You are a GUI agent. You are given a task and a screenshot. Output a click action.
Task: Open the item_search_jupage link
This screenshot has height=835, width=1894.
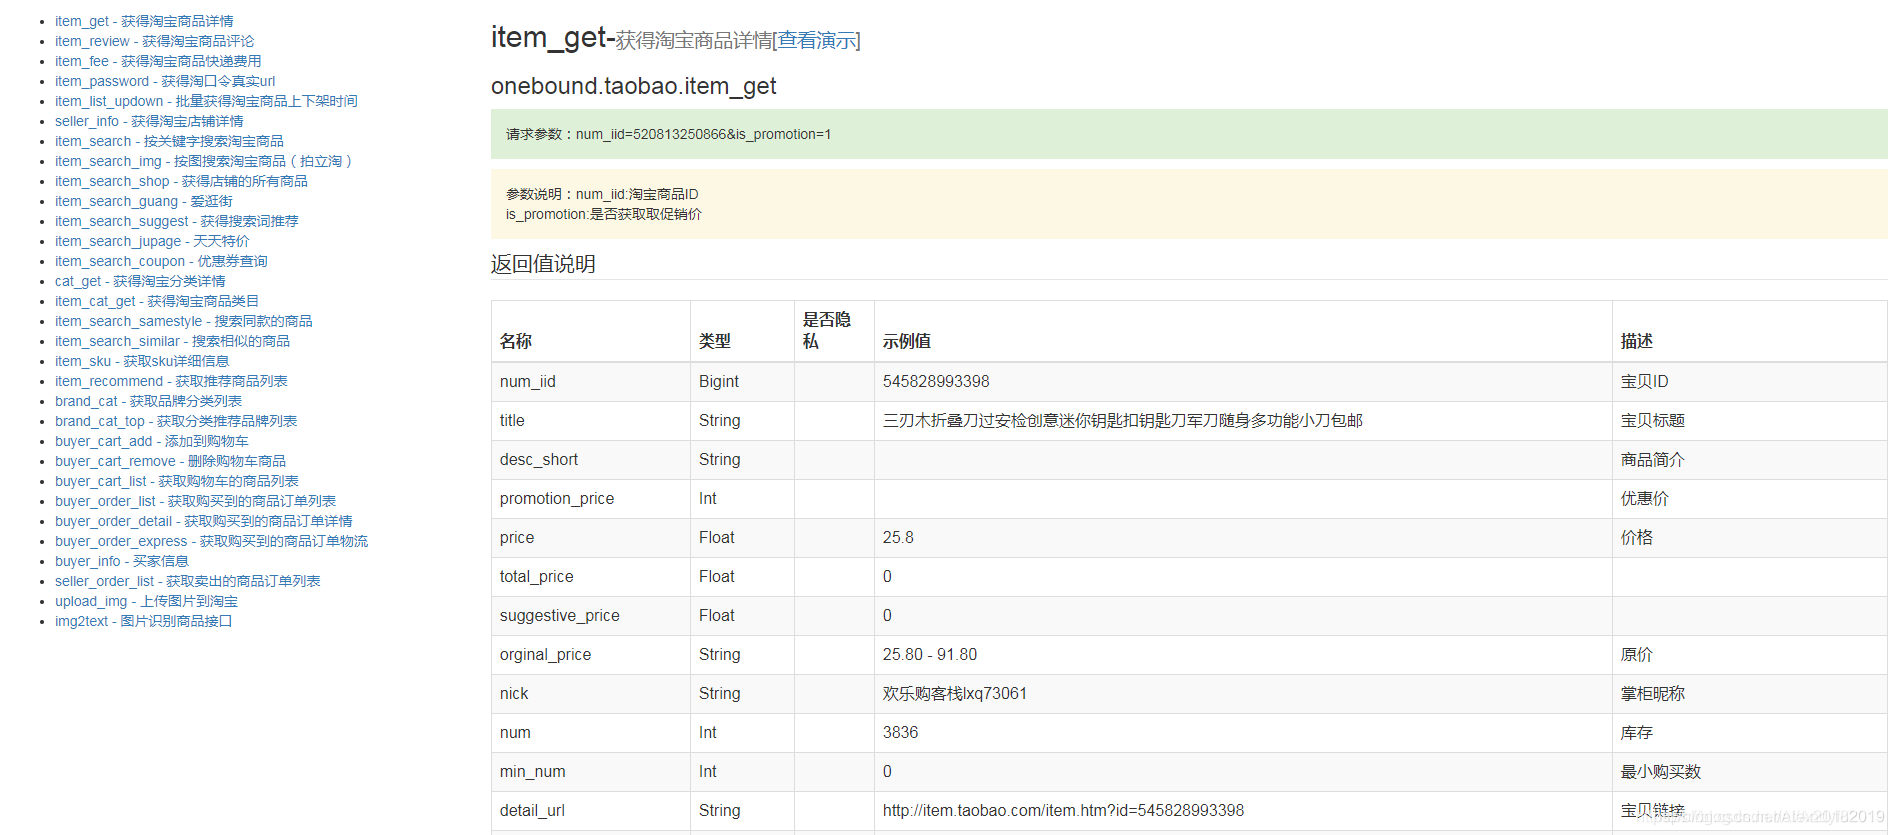tap(152, 241)
